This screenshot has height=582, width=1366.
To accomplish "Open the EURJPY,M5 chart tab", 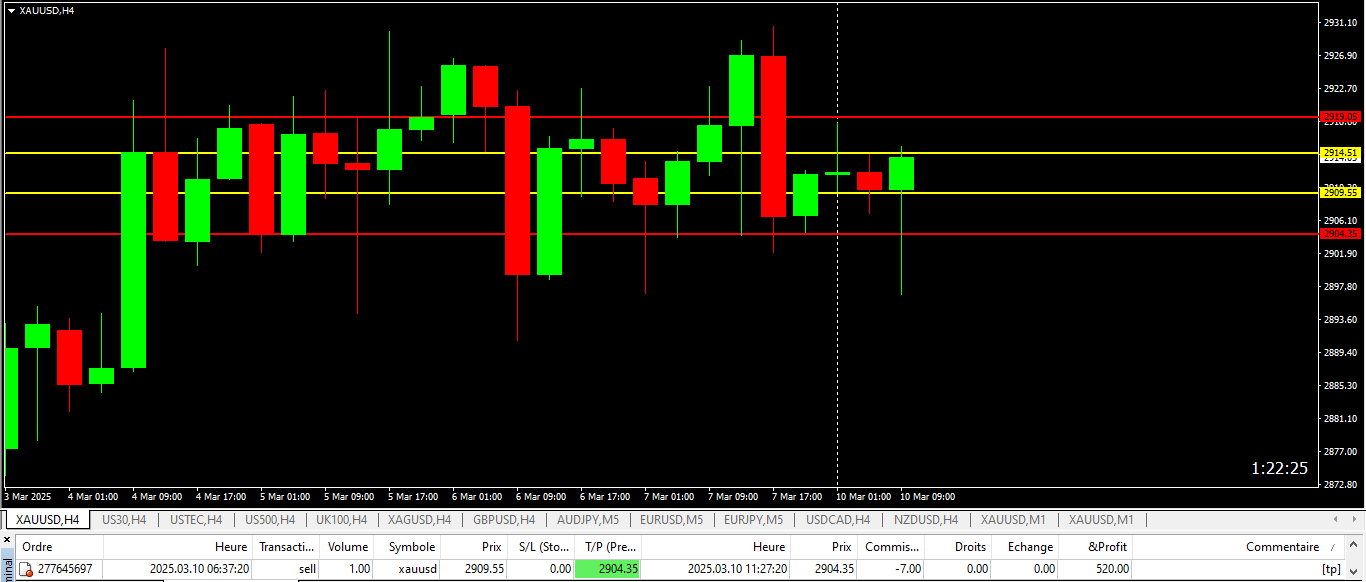I will click(753, 520).
